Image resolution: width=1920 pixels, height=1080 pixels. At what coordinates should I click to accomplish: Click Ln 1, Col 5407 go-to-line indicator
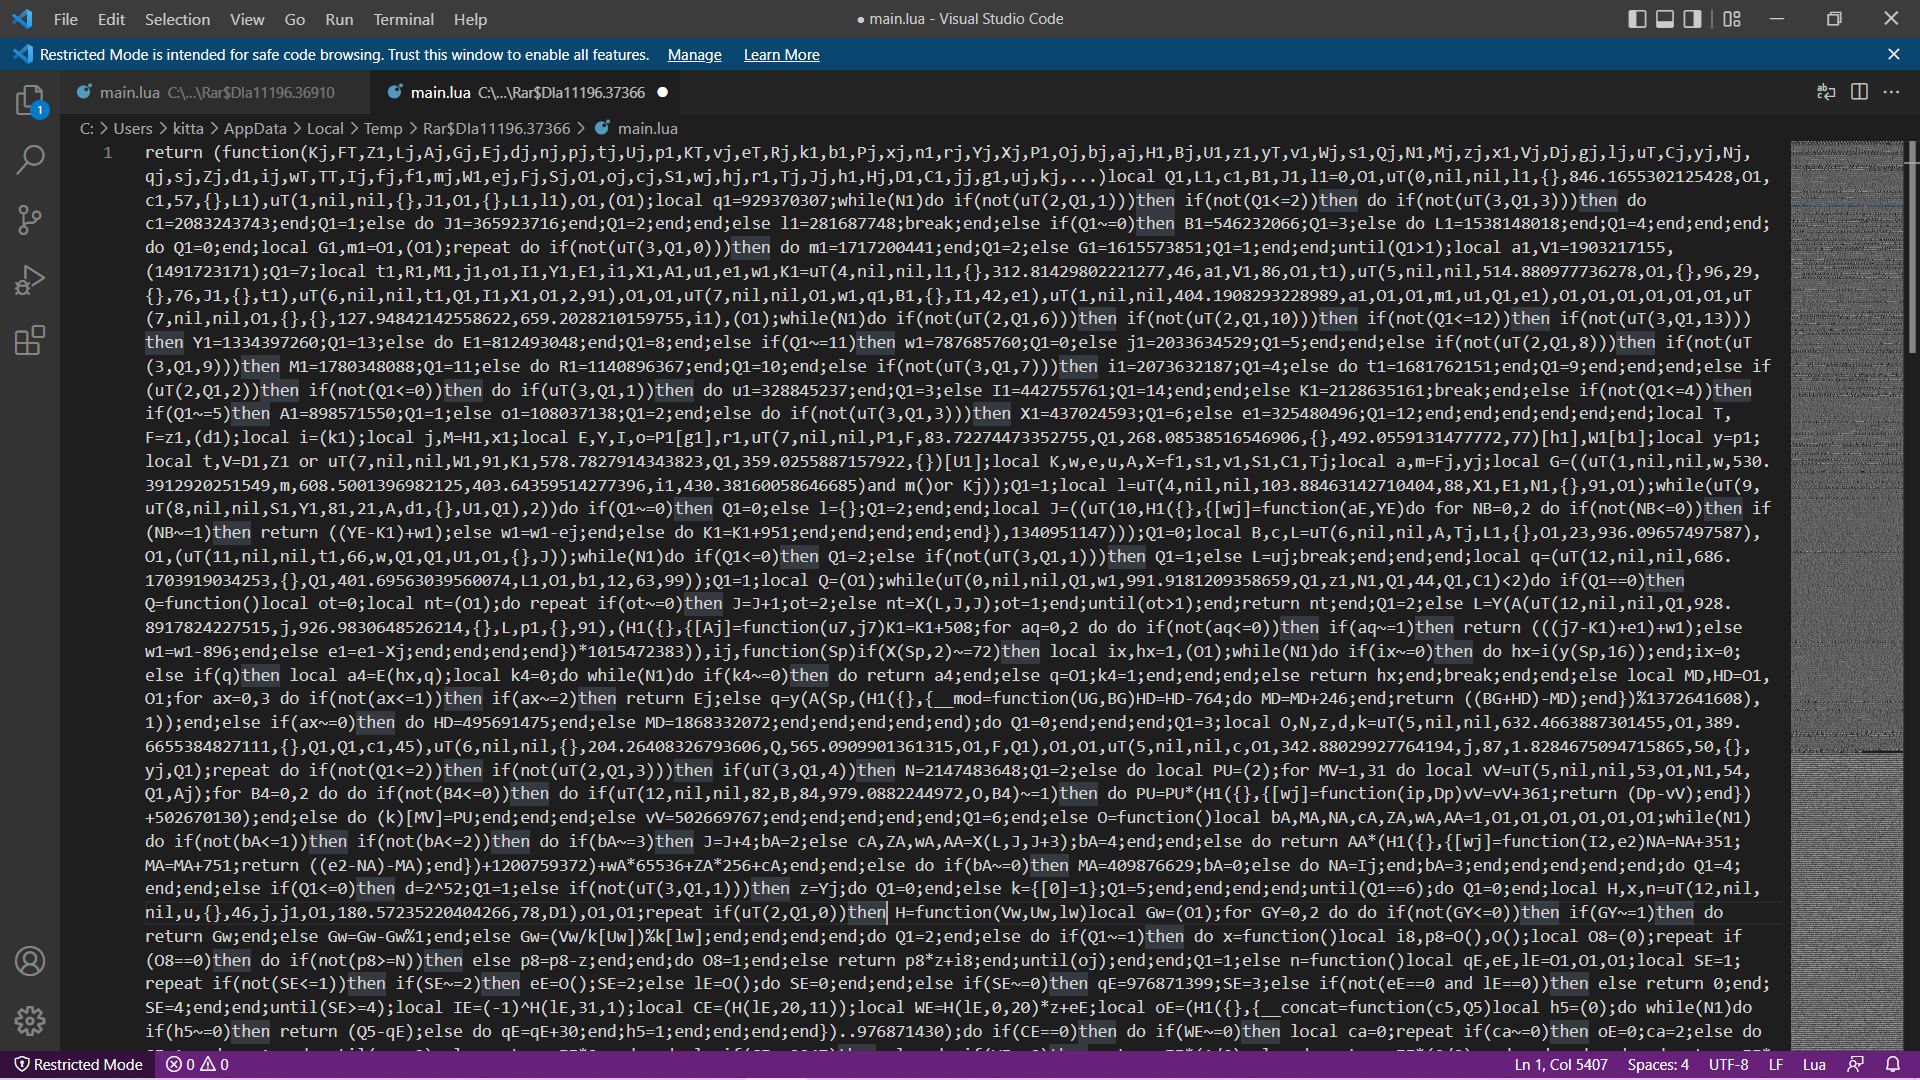tap(1560, 1064)
